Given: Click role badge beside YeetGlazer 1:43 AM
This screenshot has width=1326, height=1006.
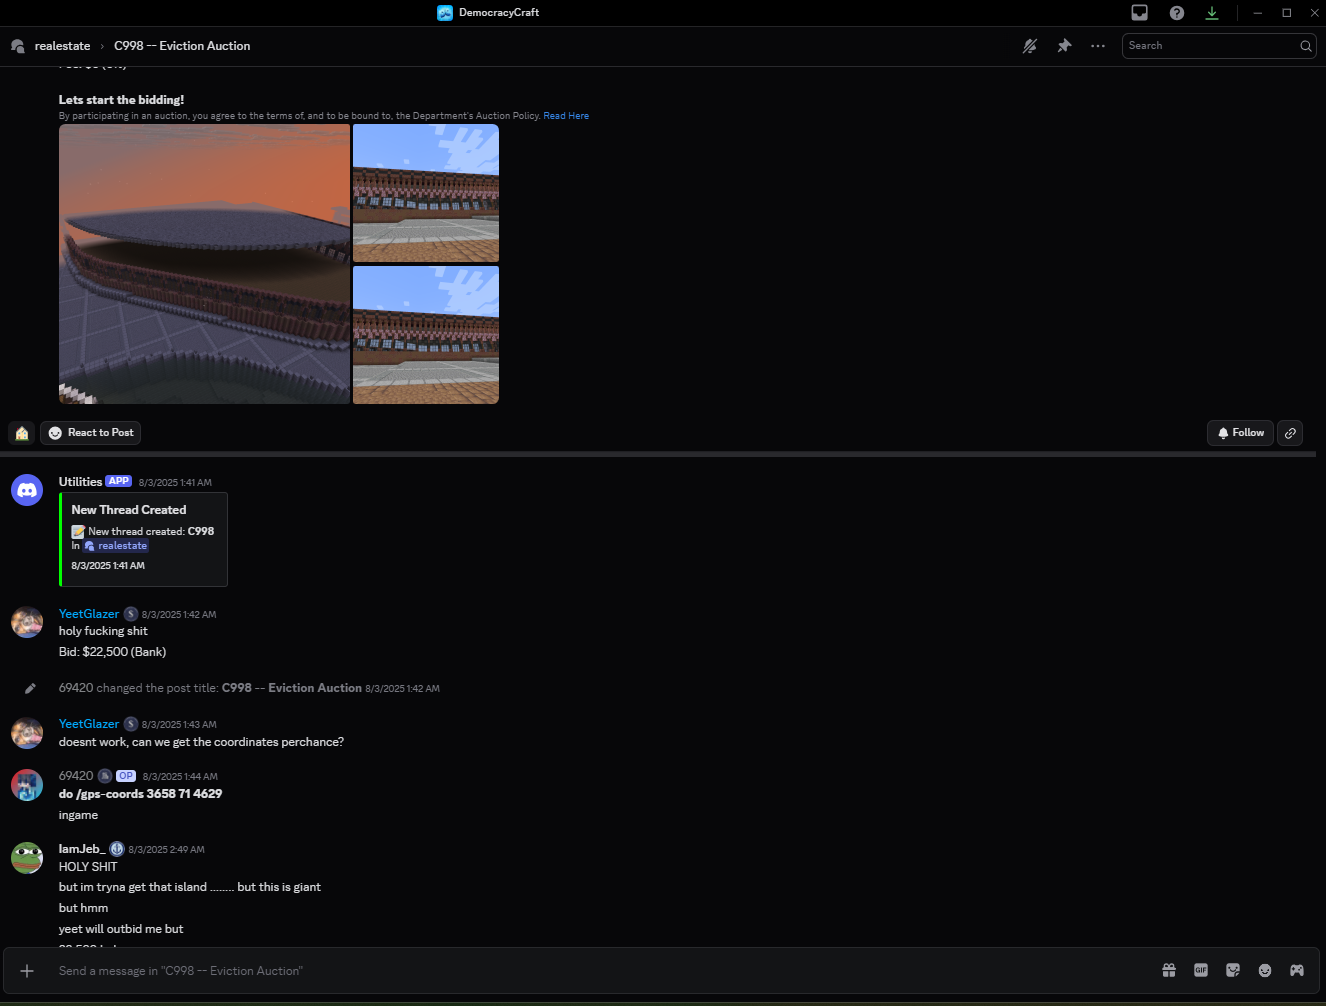Looking at the screenshot, I should tap(131, 724).
